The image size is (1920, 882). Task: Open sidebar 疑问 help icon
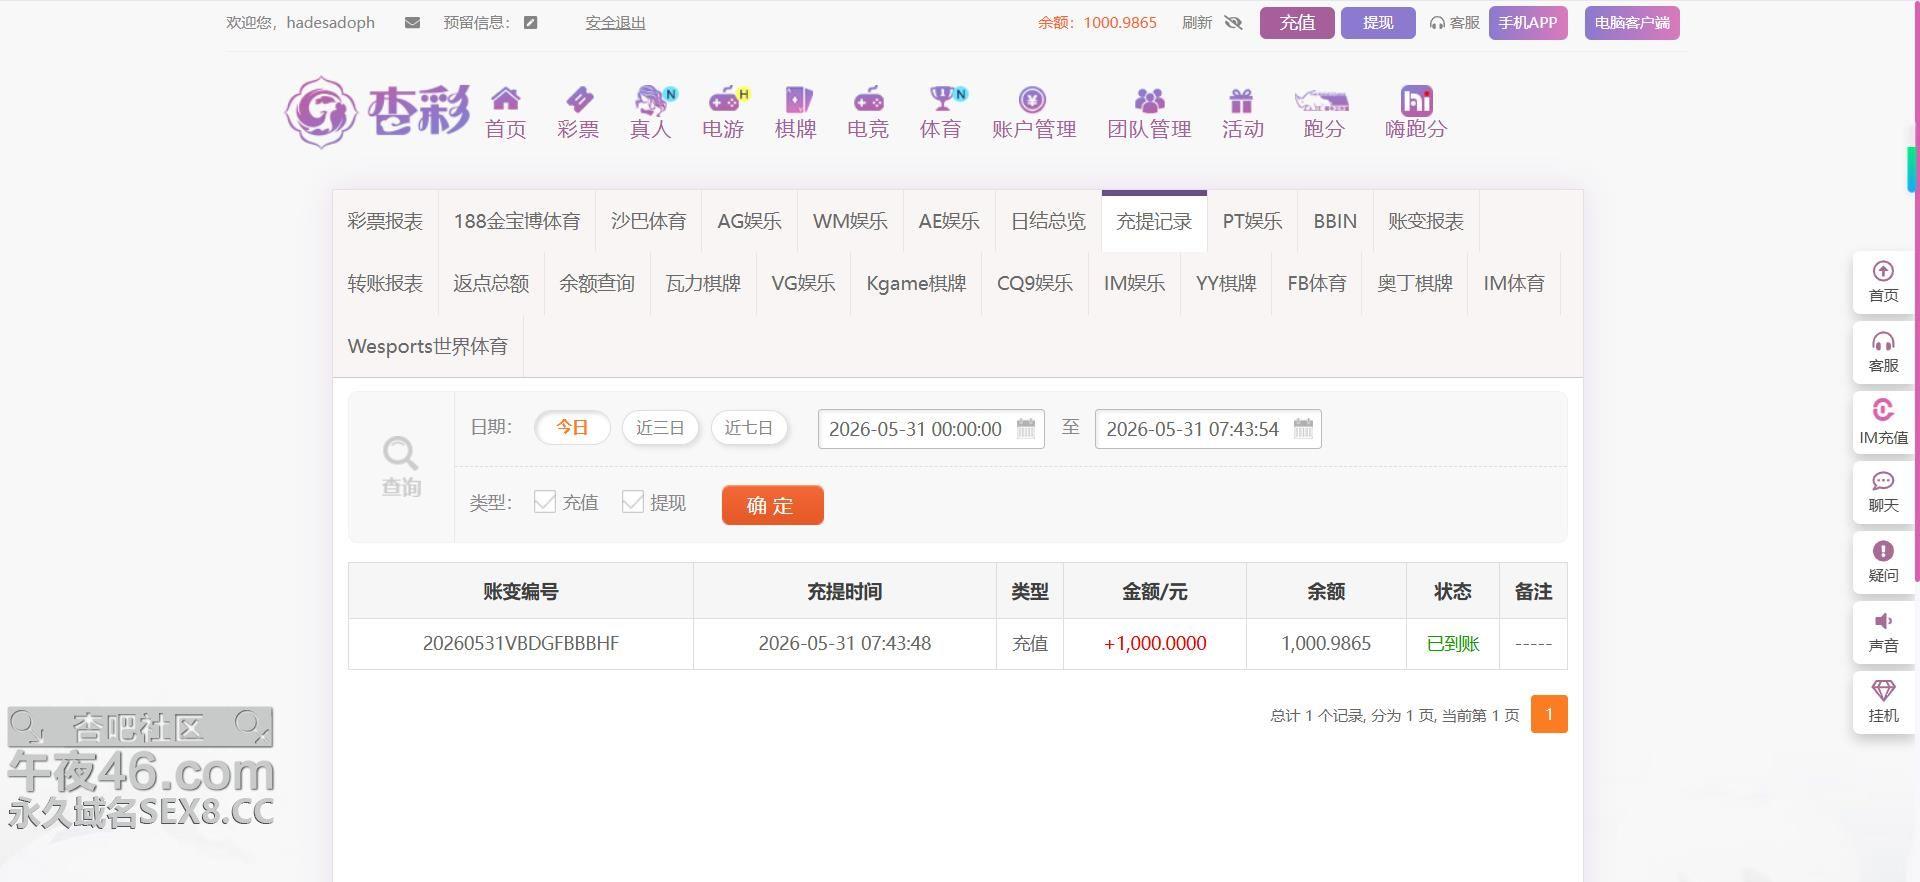tap(1883, 551)
